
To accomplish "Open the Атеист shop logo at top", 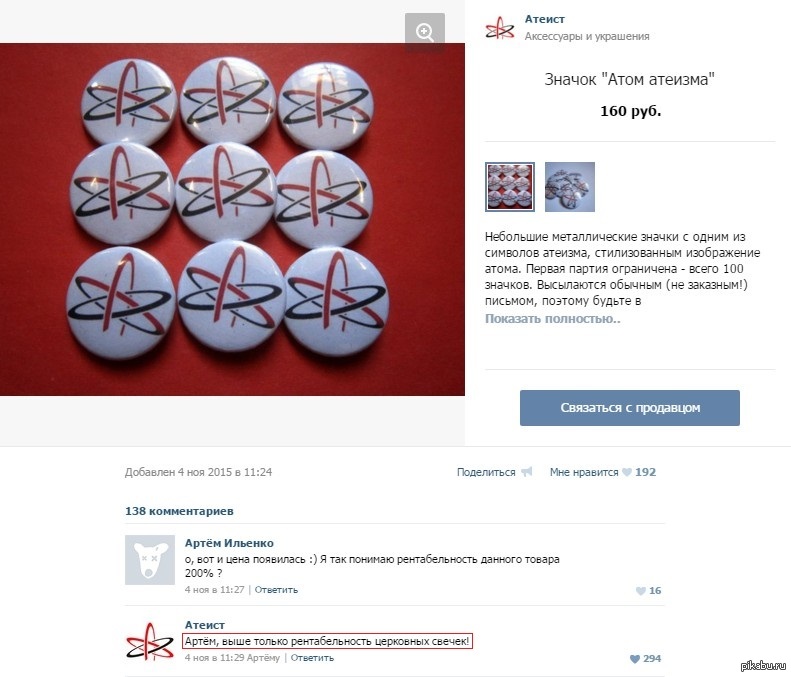I will click(500, 28).
